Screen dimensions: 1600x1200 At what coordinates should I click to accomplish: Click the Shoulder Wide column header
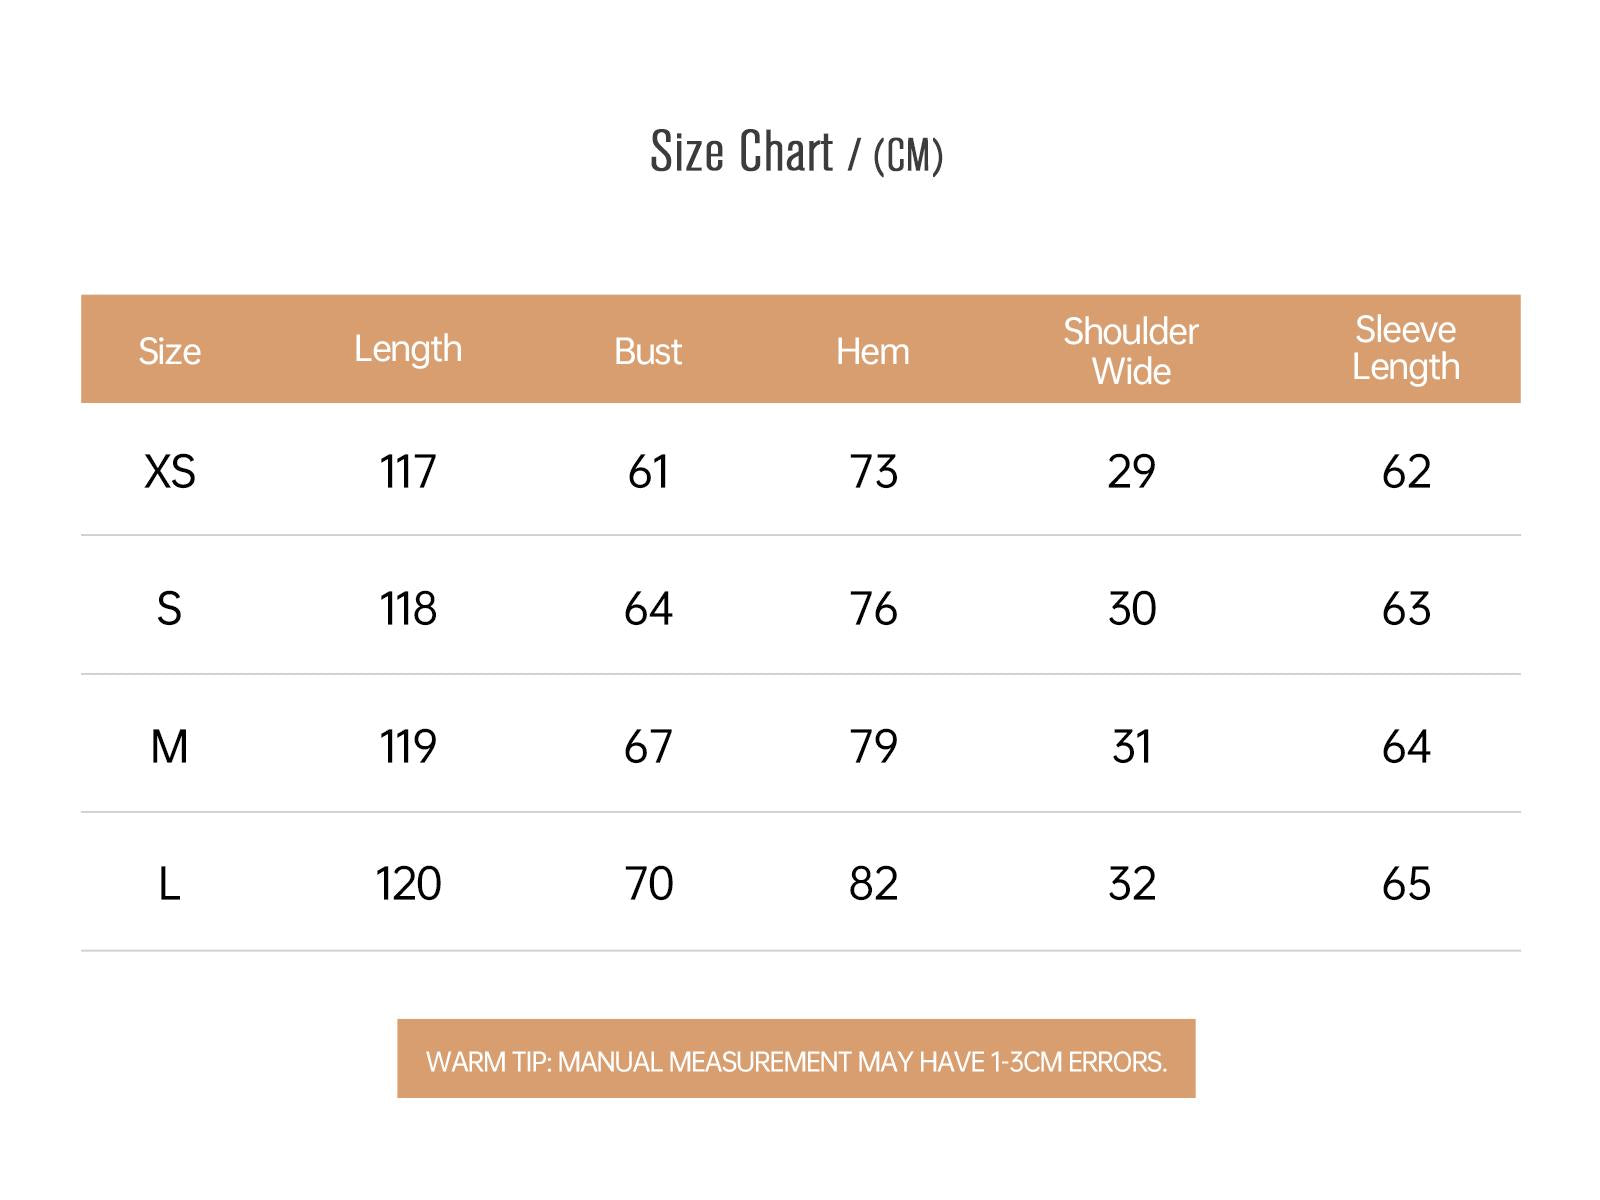pos(1131,351)
